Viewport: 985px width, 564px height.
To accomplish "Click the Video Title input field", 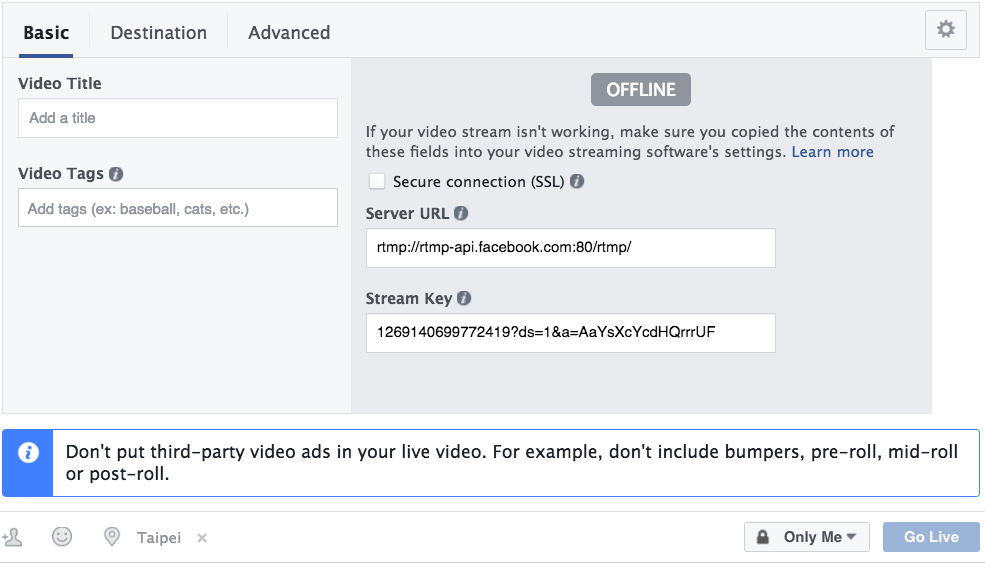I will (x=178, y=118).
